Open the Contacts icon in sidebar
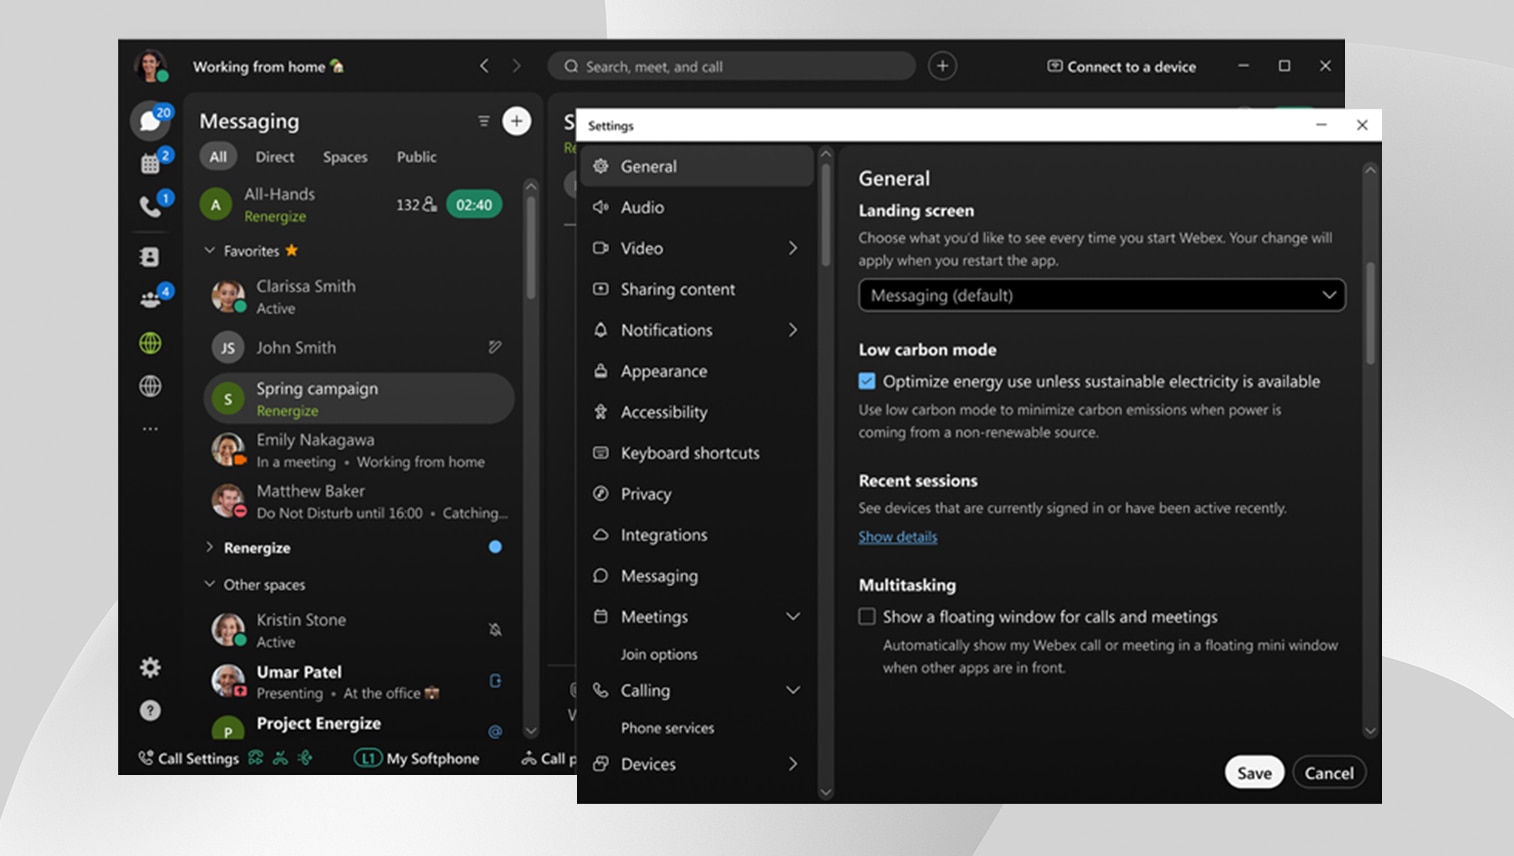The width and height of the screenshot is (1514, 856). pyautogui.click(x=150, y=257)
